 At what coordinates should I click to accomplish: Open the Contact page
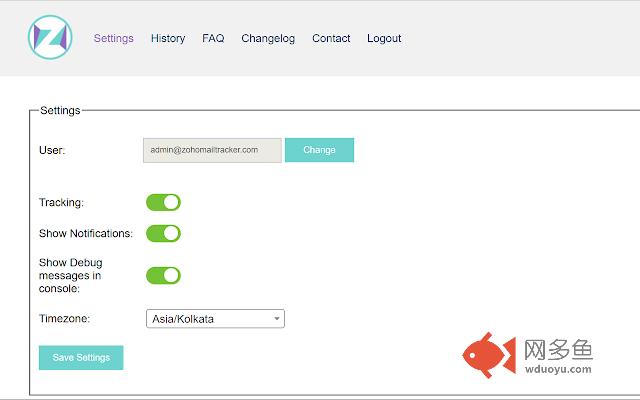[331, 38]
